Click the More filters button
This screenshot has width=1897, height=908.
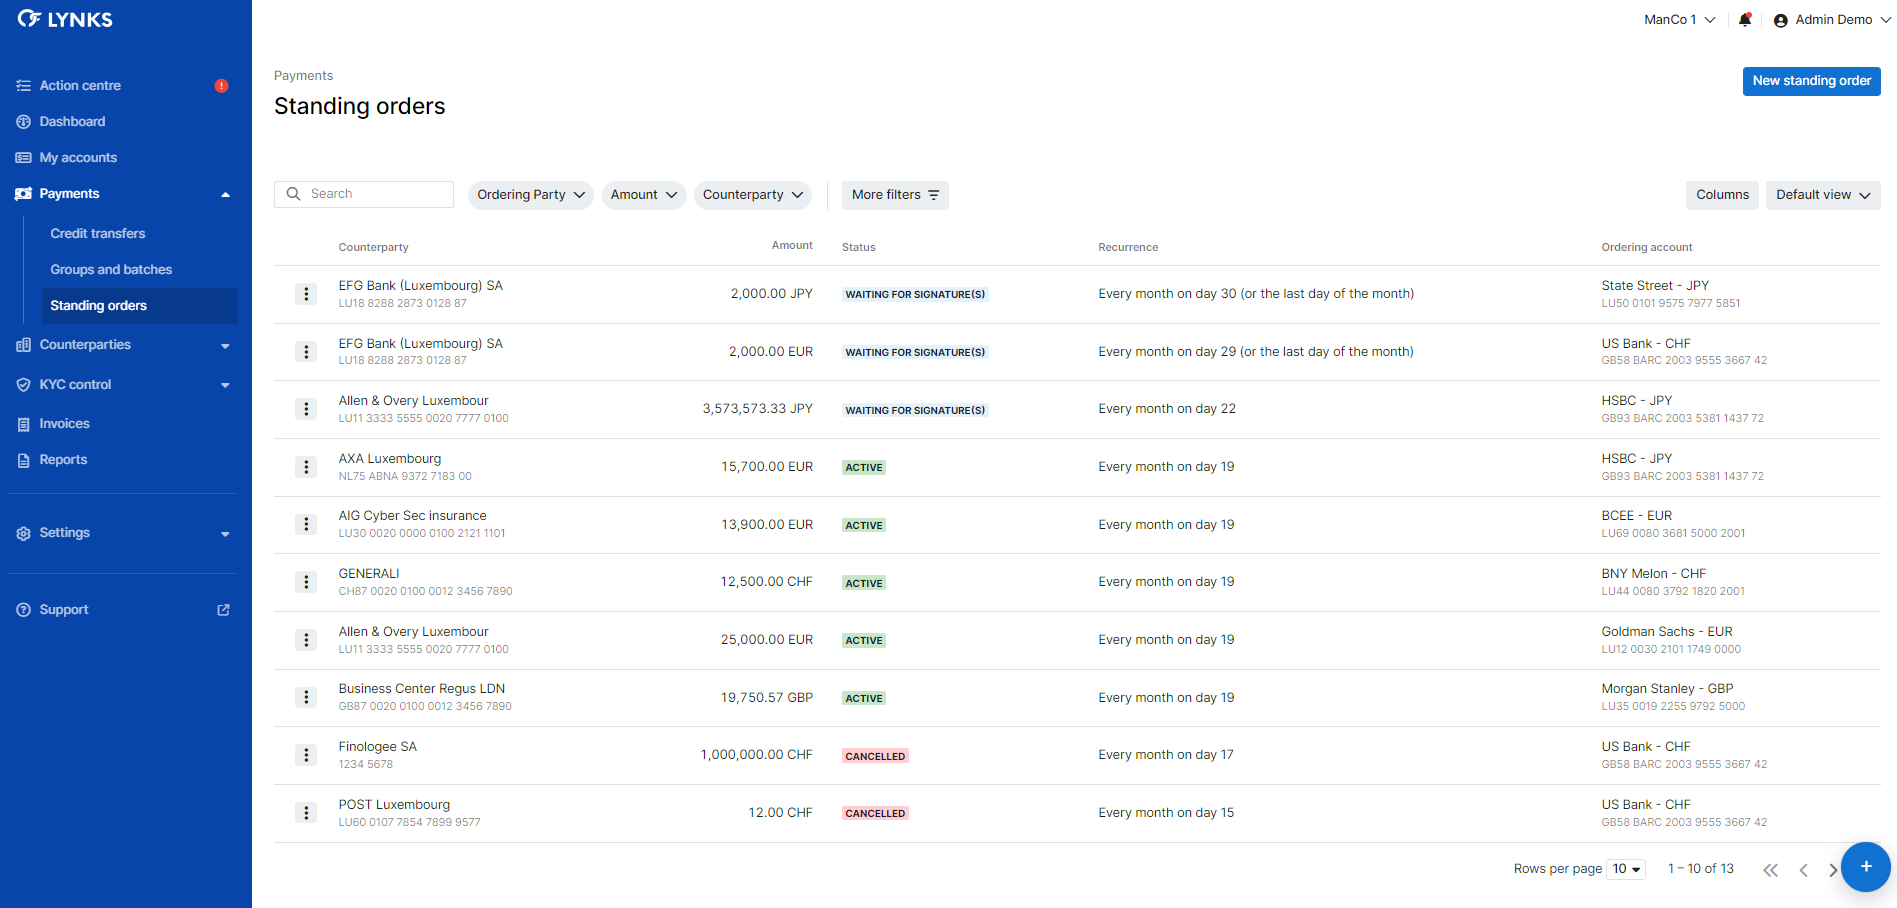[x=895, y=195]
